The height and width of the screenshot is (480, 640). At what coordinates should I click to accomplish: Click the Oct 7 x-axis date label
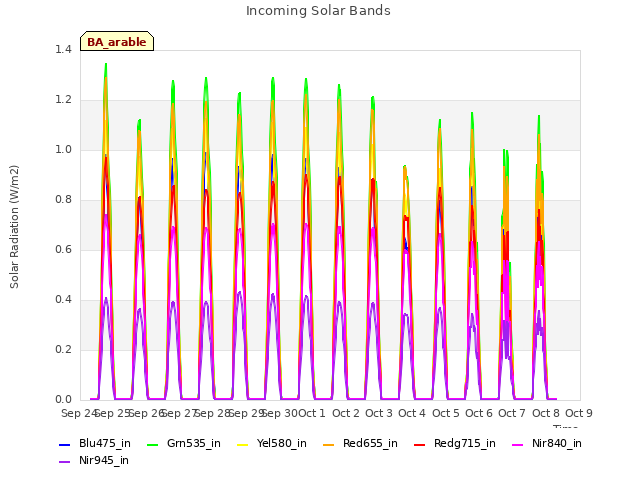click(512, 413)
